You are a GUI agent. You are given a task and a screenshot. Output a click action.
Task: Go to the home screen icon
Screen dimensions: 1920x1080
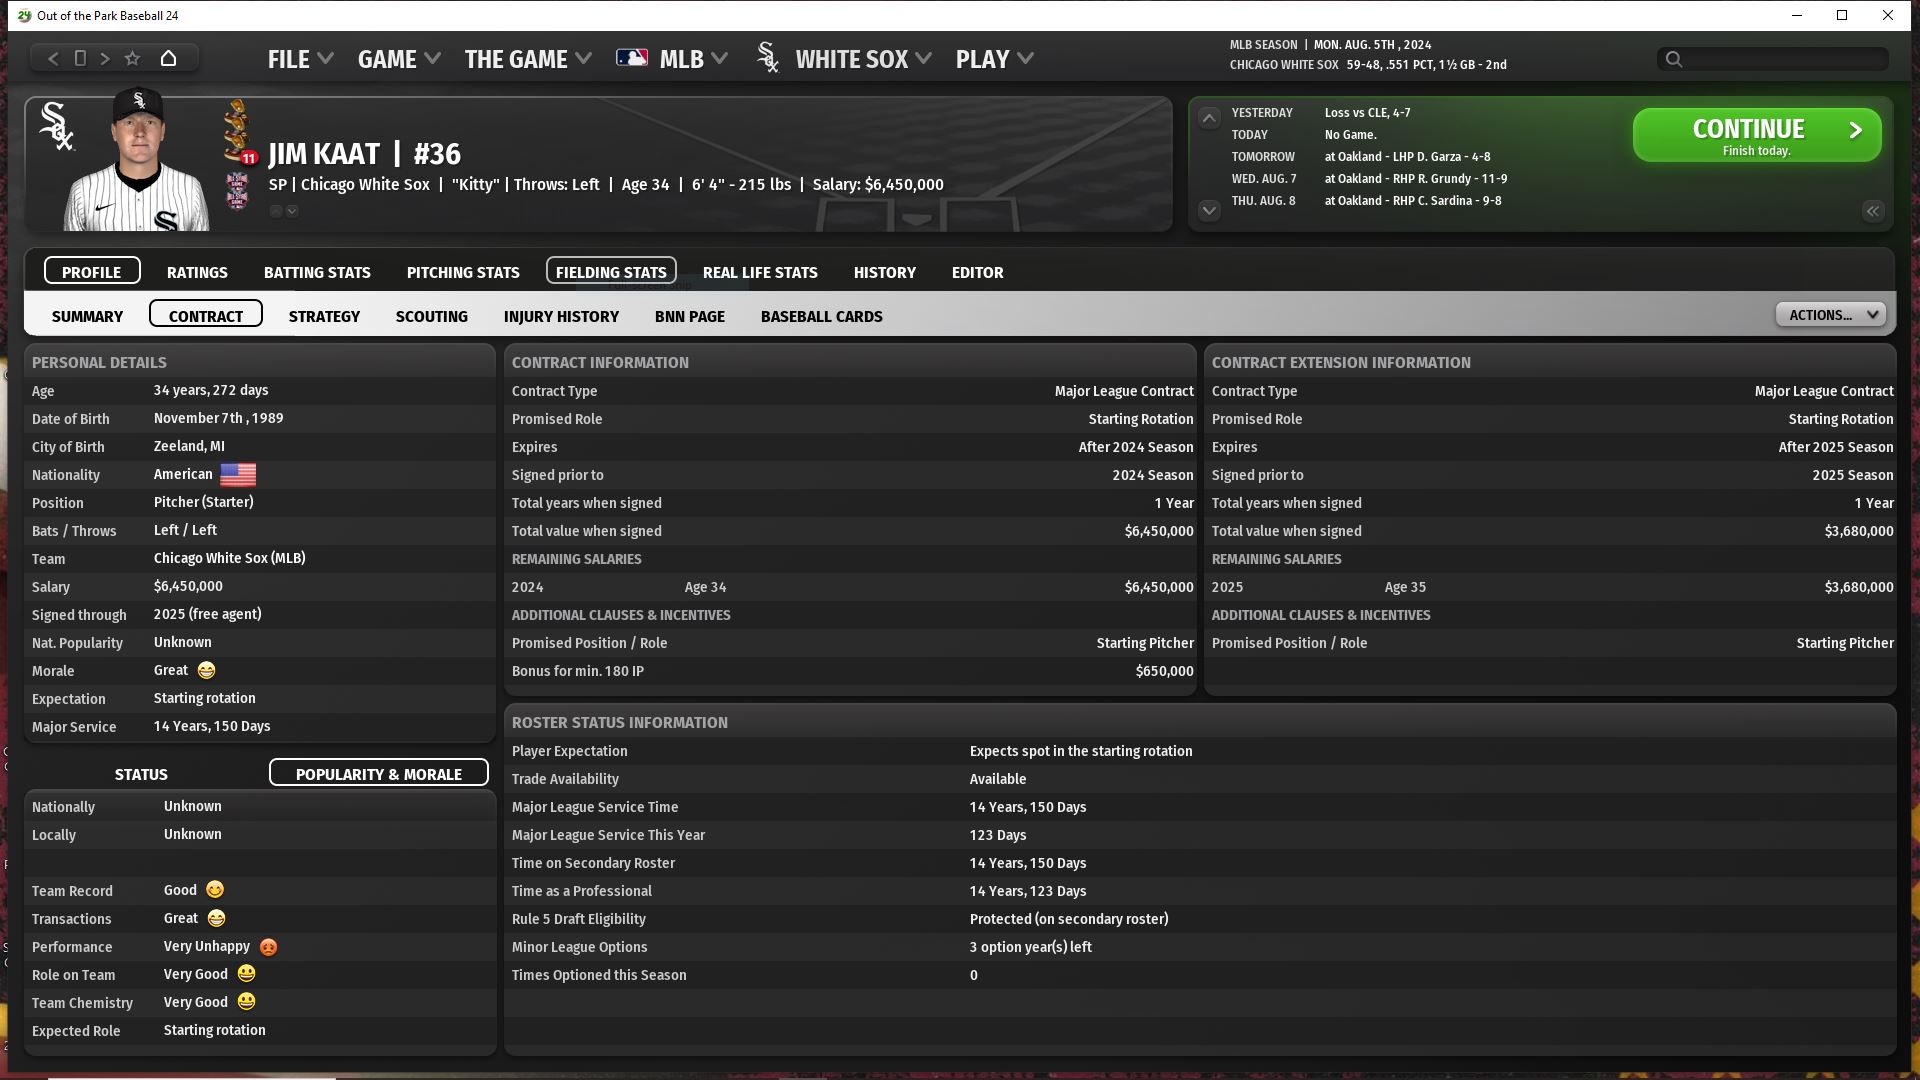pyautogui.click(x=168, y=58)
